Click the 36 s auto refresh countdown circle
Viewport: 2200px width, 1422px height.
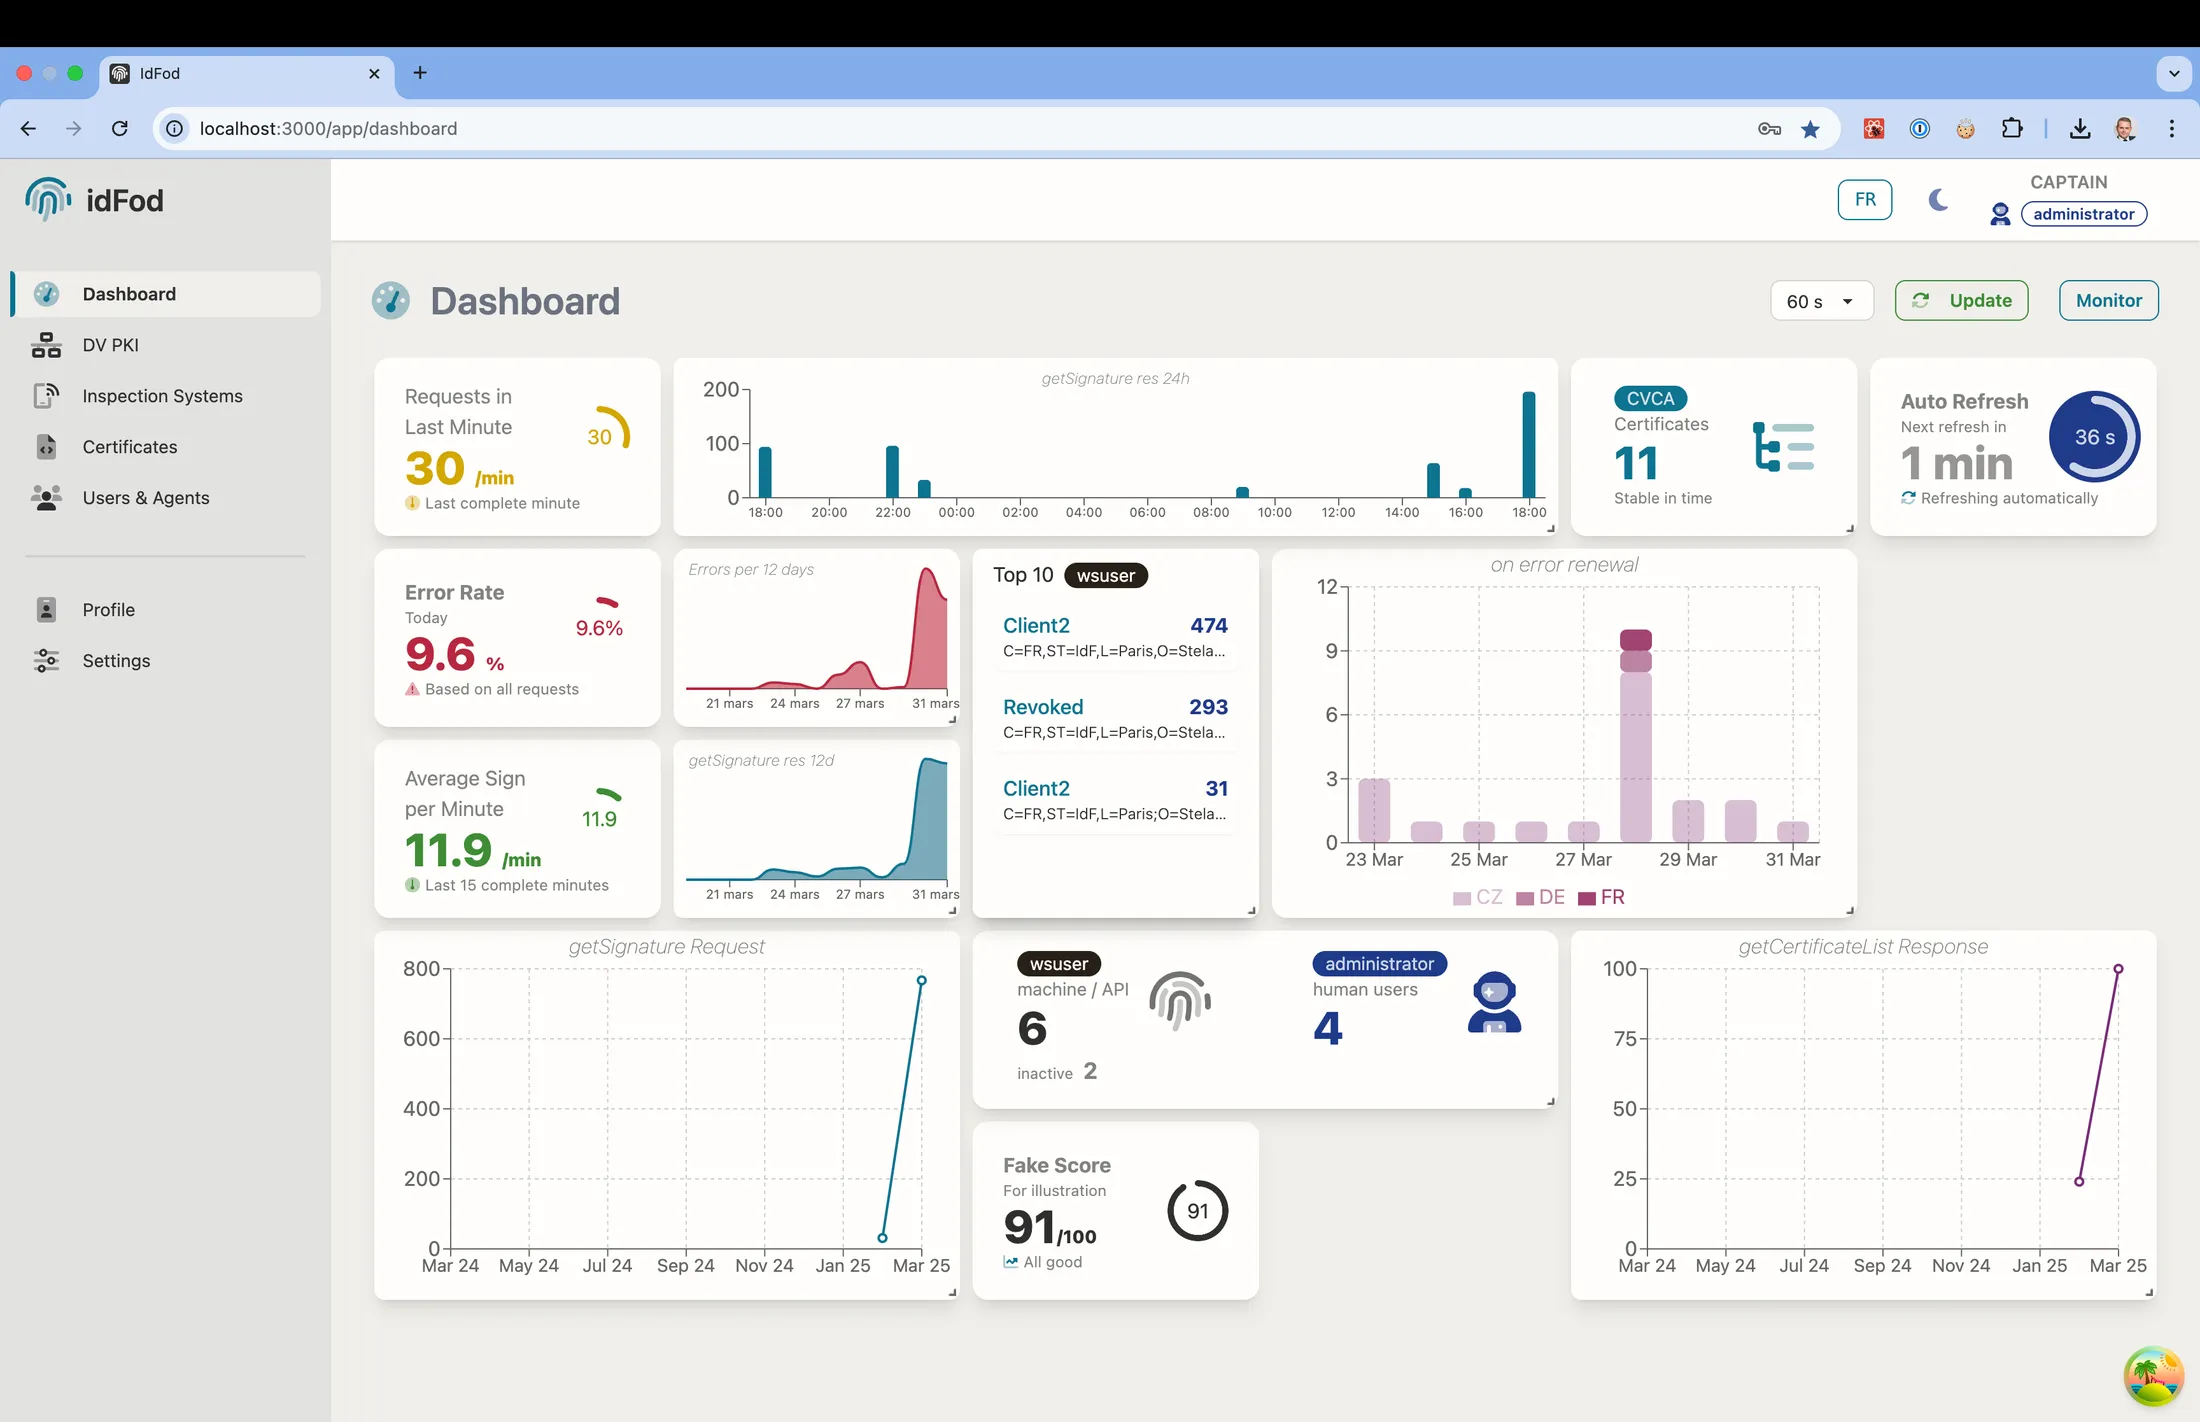coord(2094,437)
